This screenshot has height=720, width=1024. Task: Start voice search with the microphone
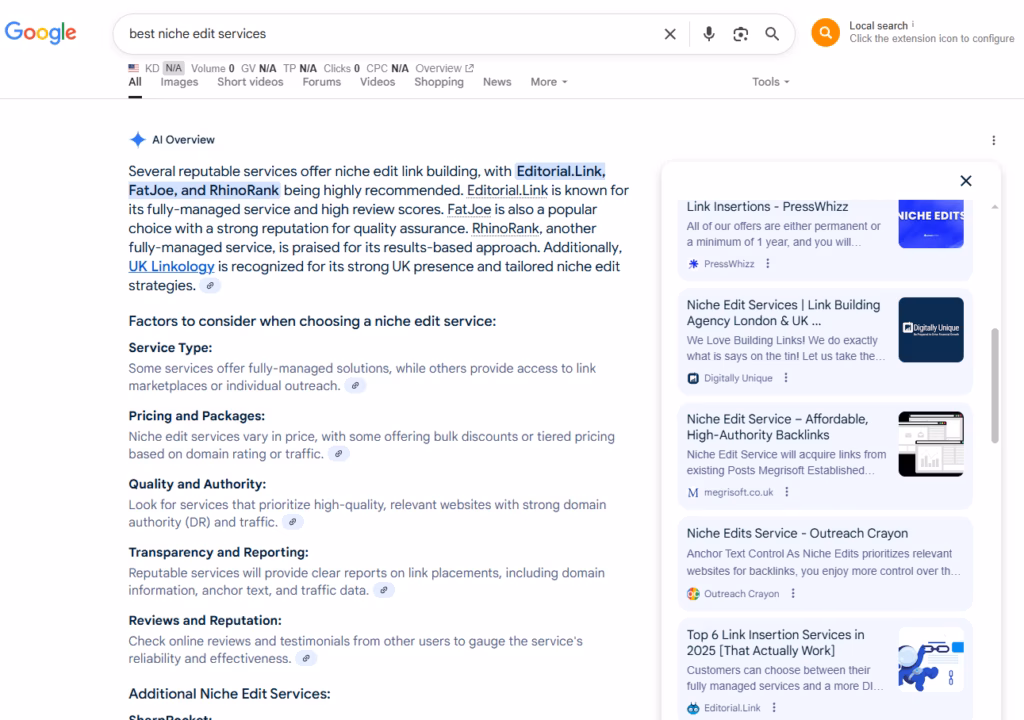[x=709, y=34]
